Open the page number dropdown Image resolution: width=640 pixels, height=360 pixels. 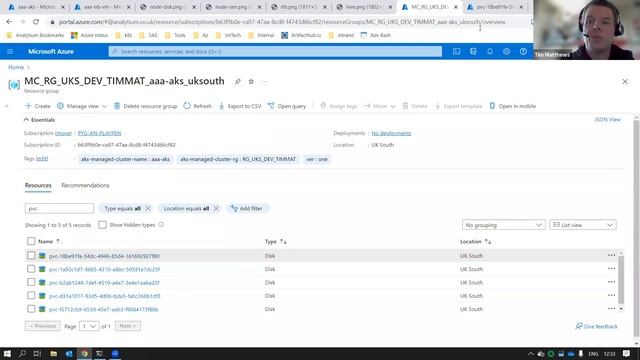[x=89, y=326]
